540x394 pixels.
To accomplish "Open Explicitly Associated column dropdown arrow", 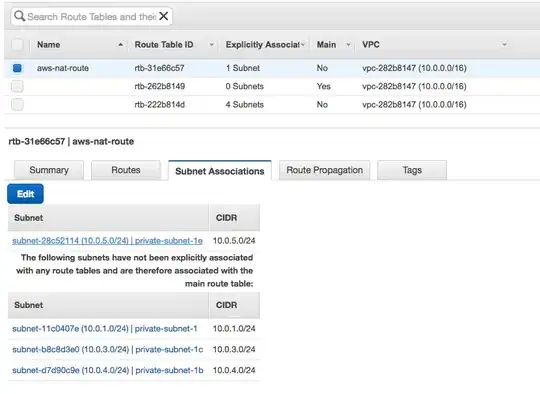I will point(302,45).
